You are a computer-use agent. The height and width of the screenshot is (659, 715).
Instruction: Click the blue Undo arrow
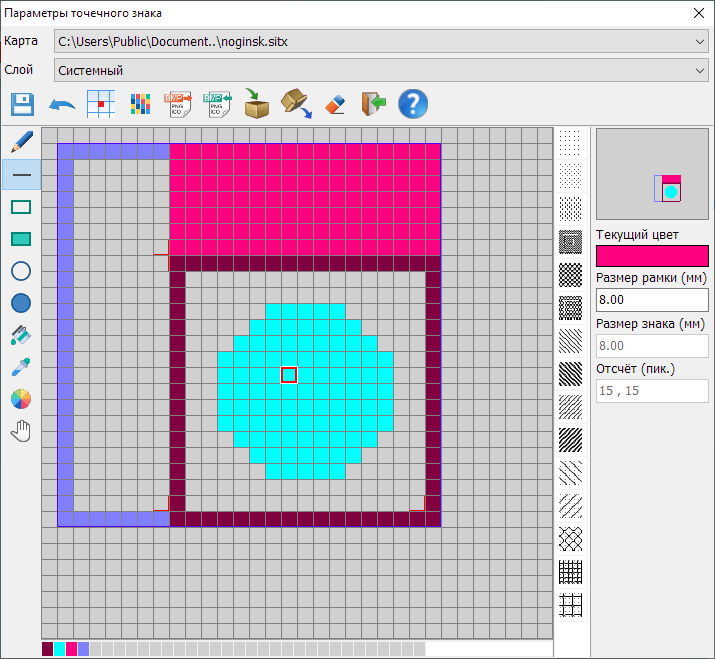click(62, 104)
